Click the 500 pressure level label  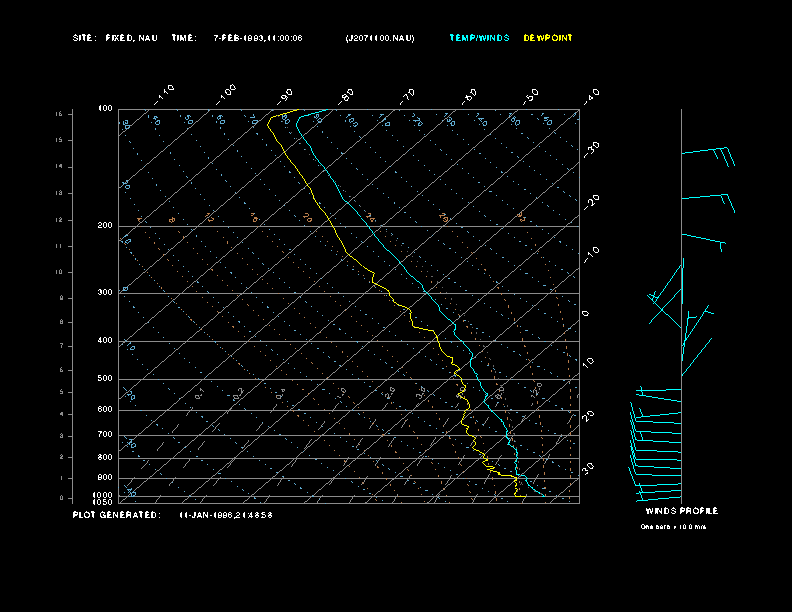[x=105, y=379]
